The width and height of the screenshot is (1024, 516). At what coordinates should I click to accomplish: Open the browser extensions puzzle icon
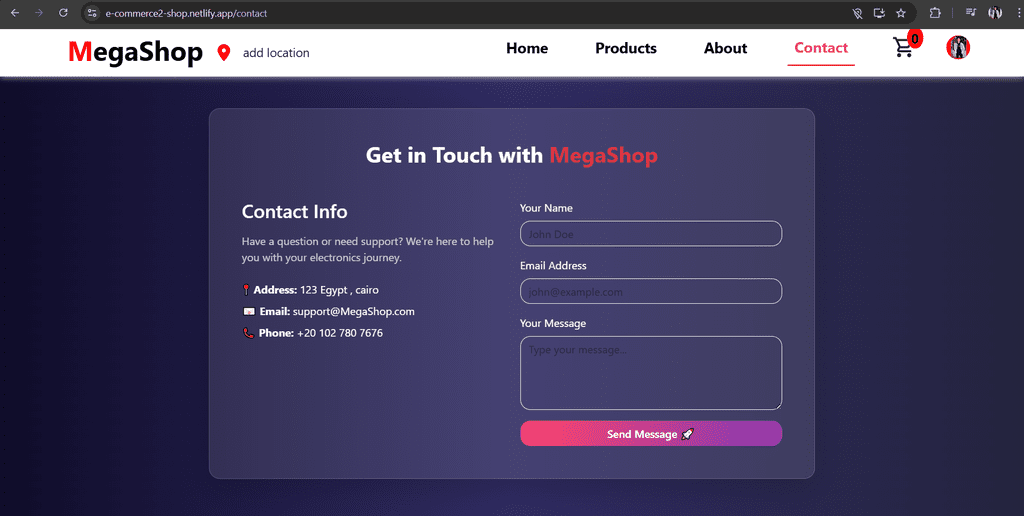point(935,14)
